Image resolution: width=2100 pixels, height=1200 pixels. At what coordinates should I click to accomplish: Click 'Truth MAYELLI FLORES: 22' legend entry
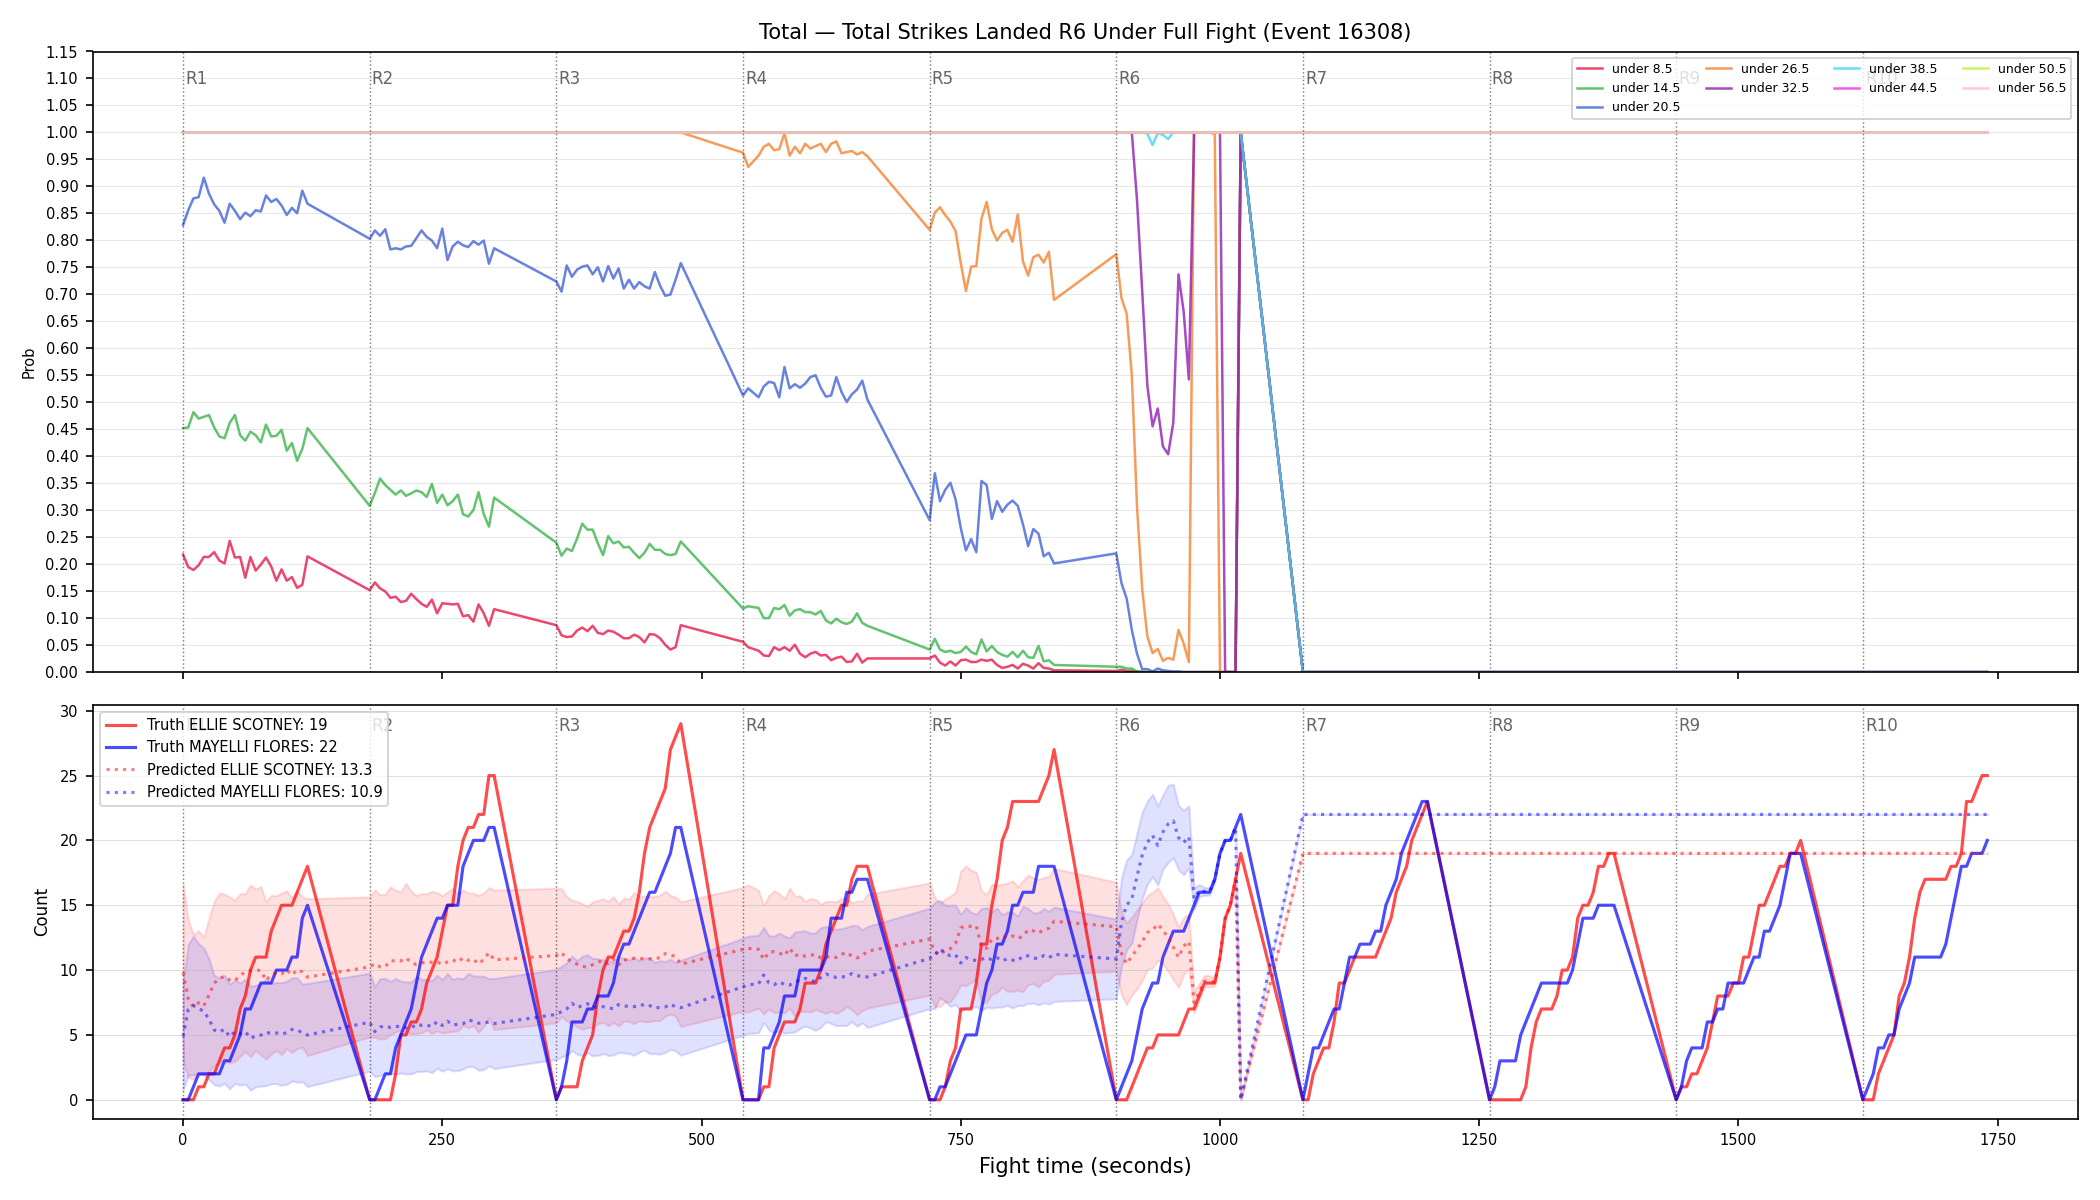(221, 747)
